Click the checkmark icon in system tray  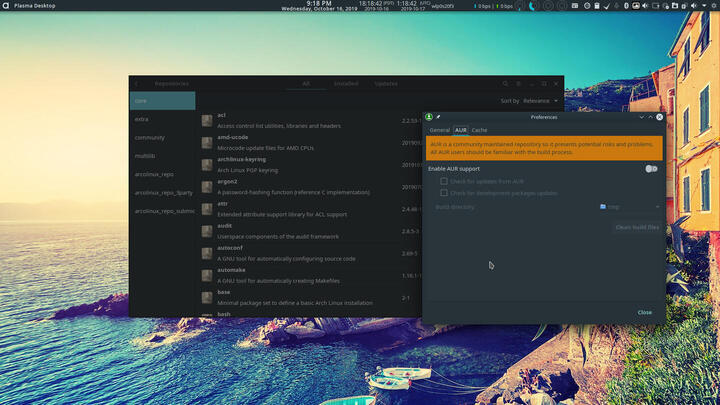[607, 6]
